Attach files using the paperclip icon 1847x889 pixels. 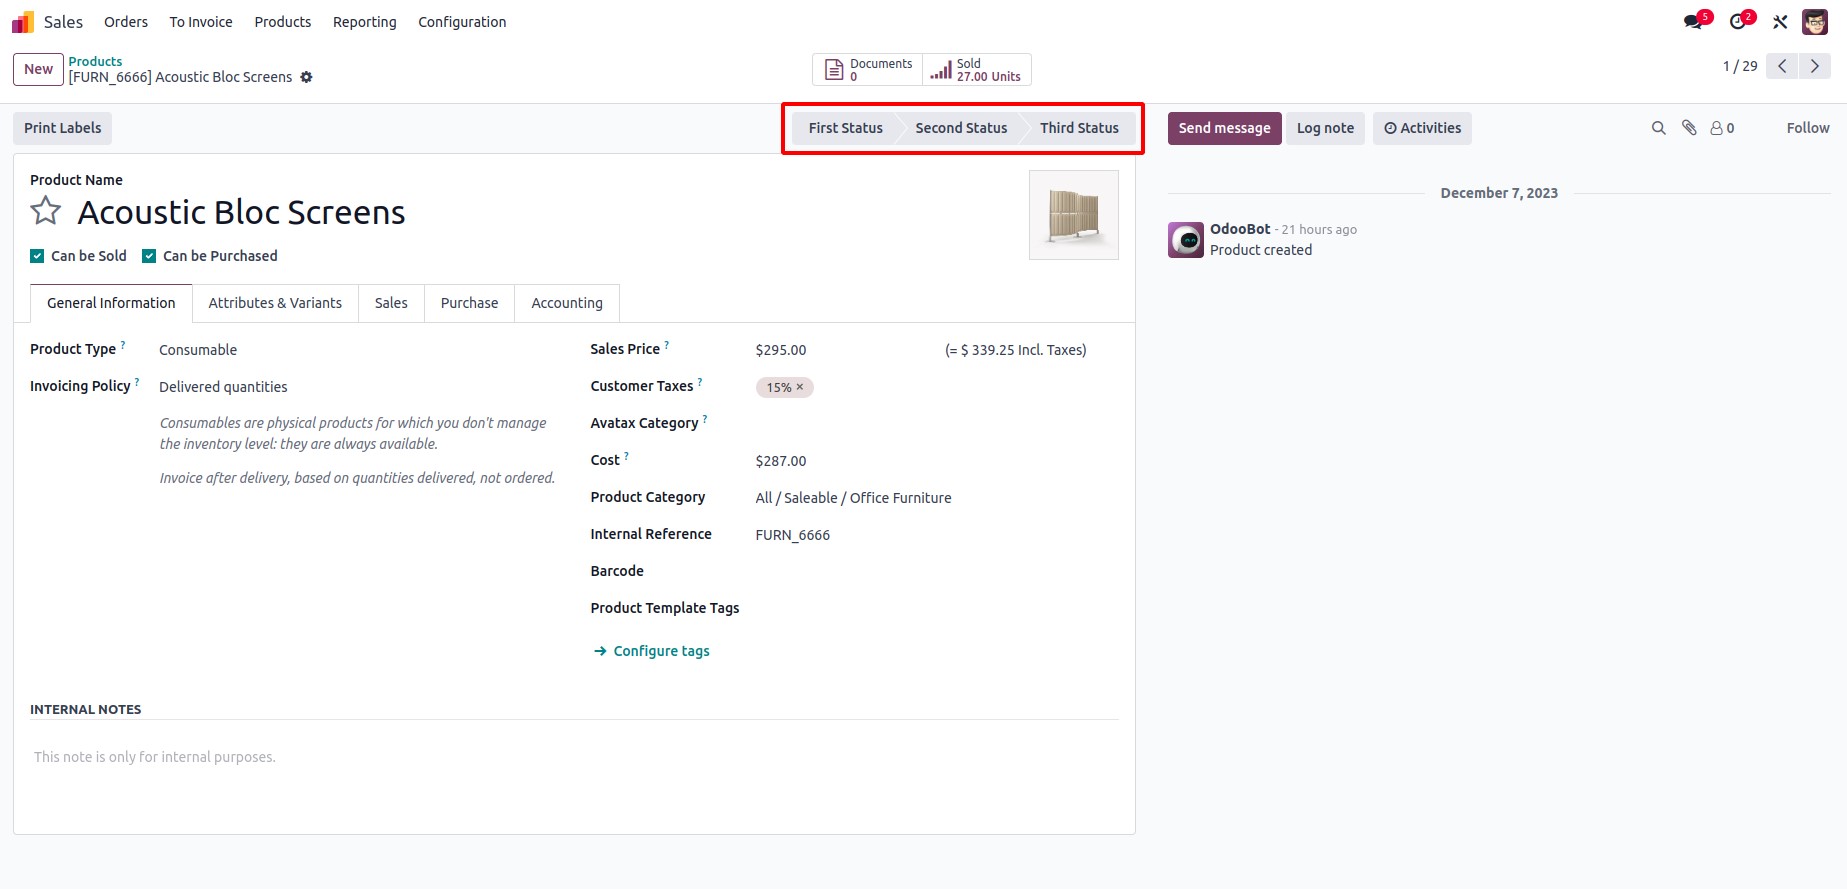[x=1689, y=128]
